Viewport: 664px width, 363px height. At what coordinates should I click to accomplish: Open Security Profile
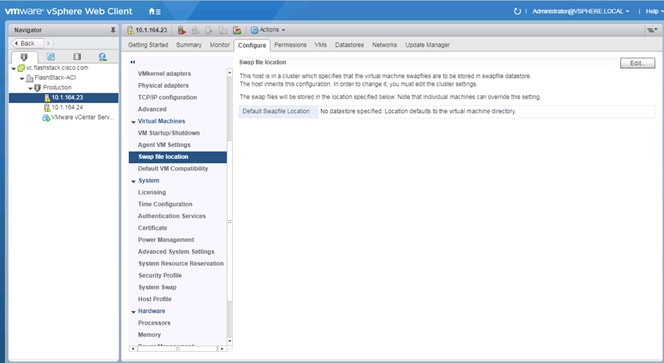[160, 275]
